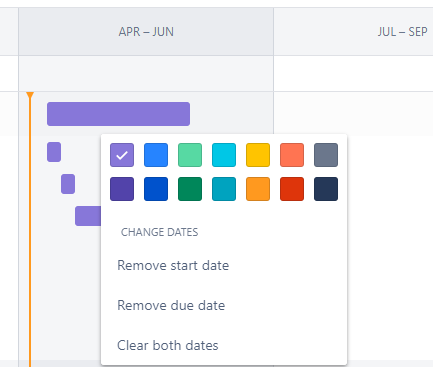Pick the orange color swatch
The image size is (433, 367).
(x=258, y=189)
